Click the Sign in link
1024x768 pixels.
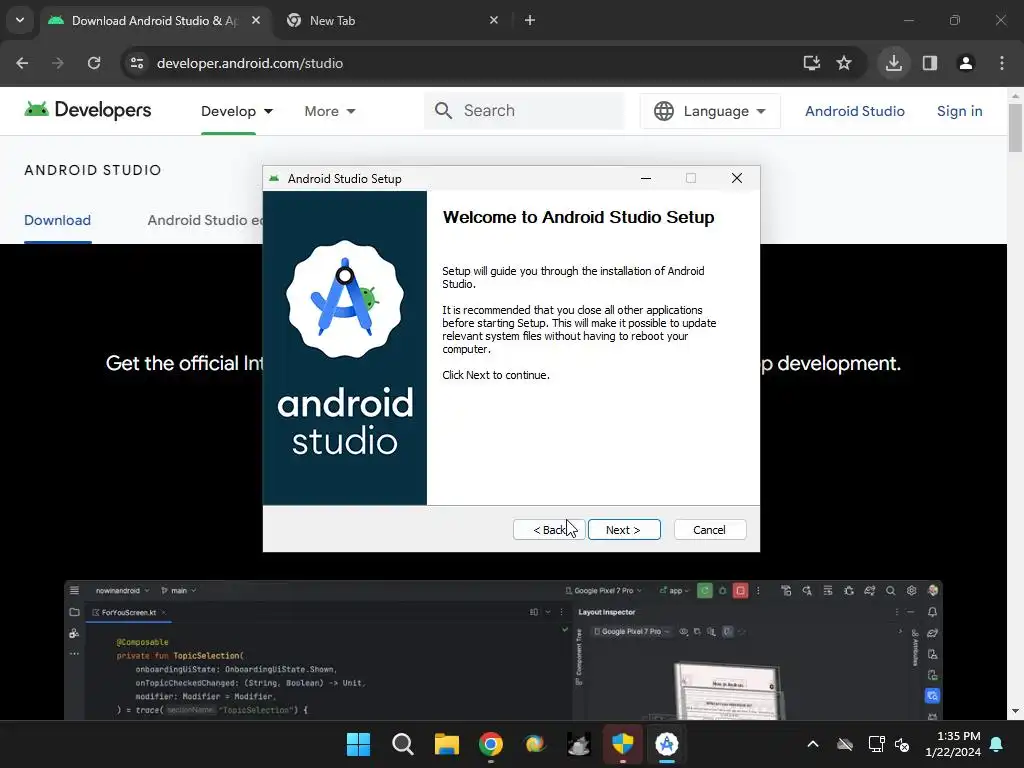[x=959, y=111]
